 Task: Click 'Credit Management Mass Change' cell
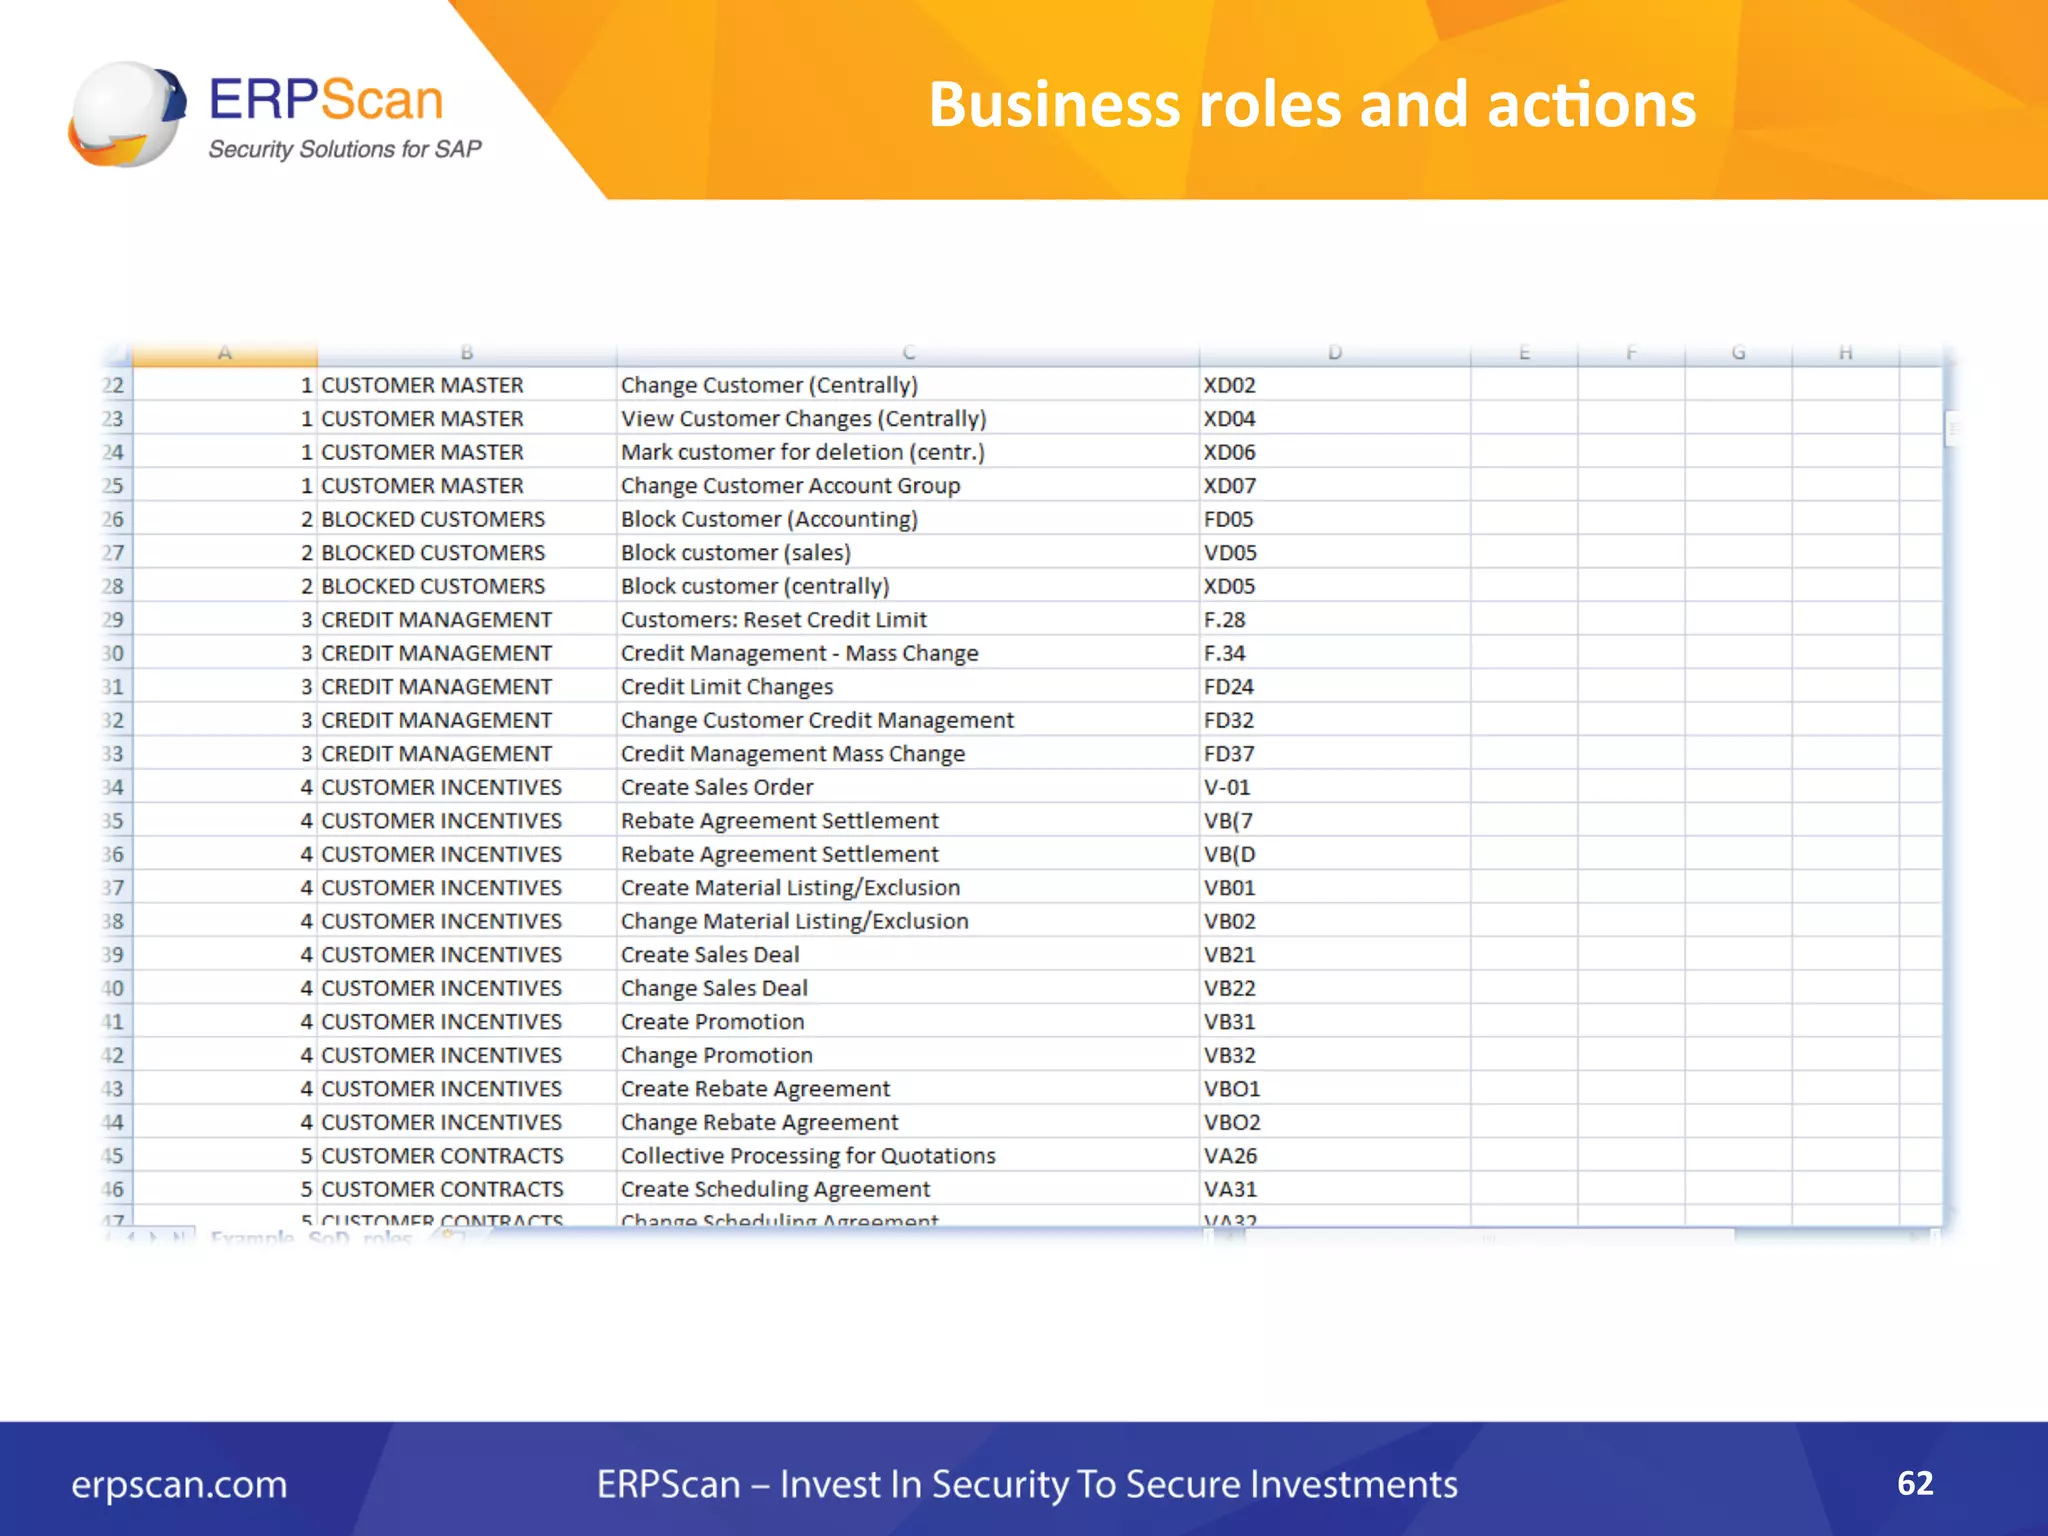(908, 753)
